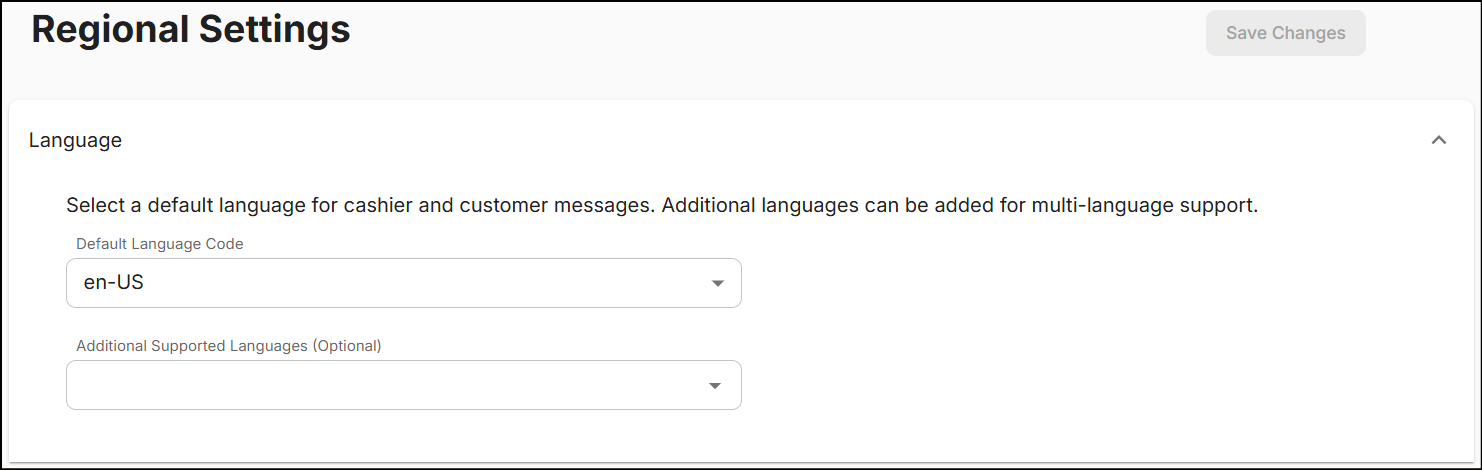Click the default language description text

point(661,206)
